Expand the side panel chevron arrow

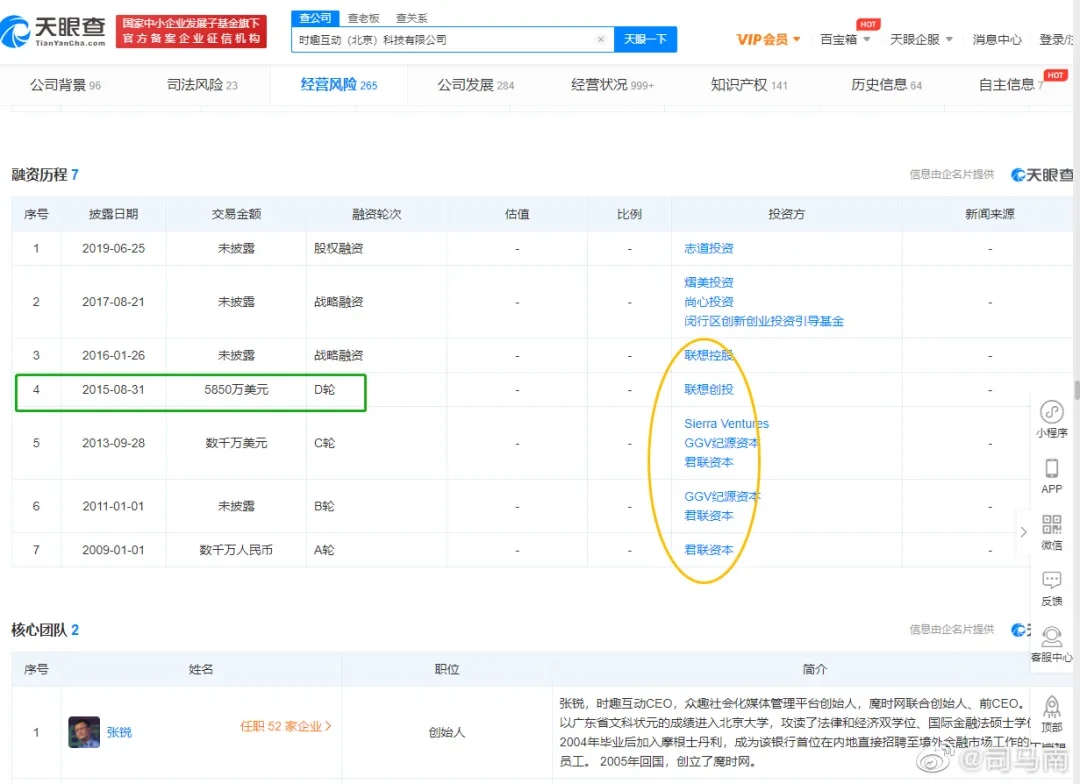[x=1023, y=532]
